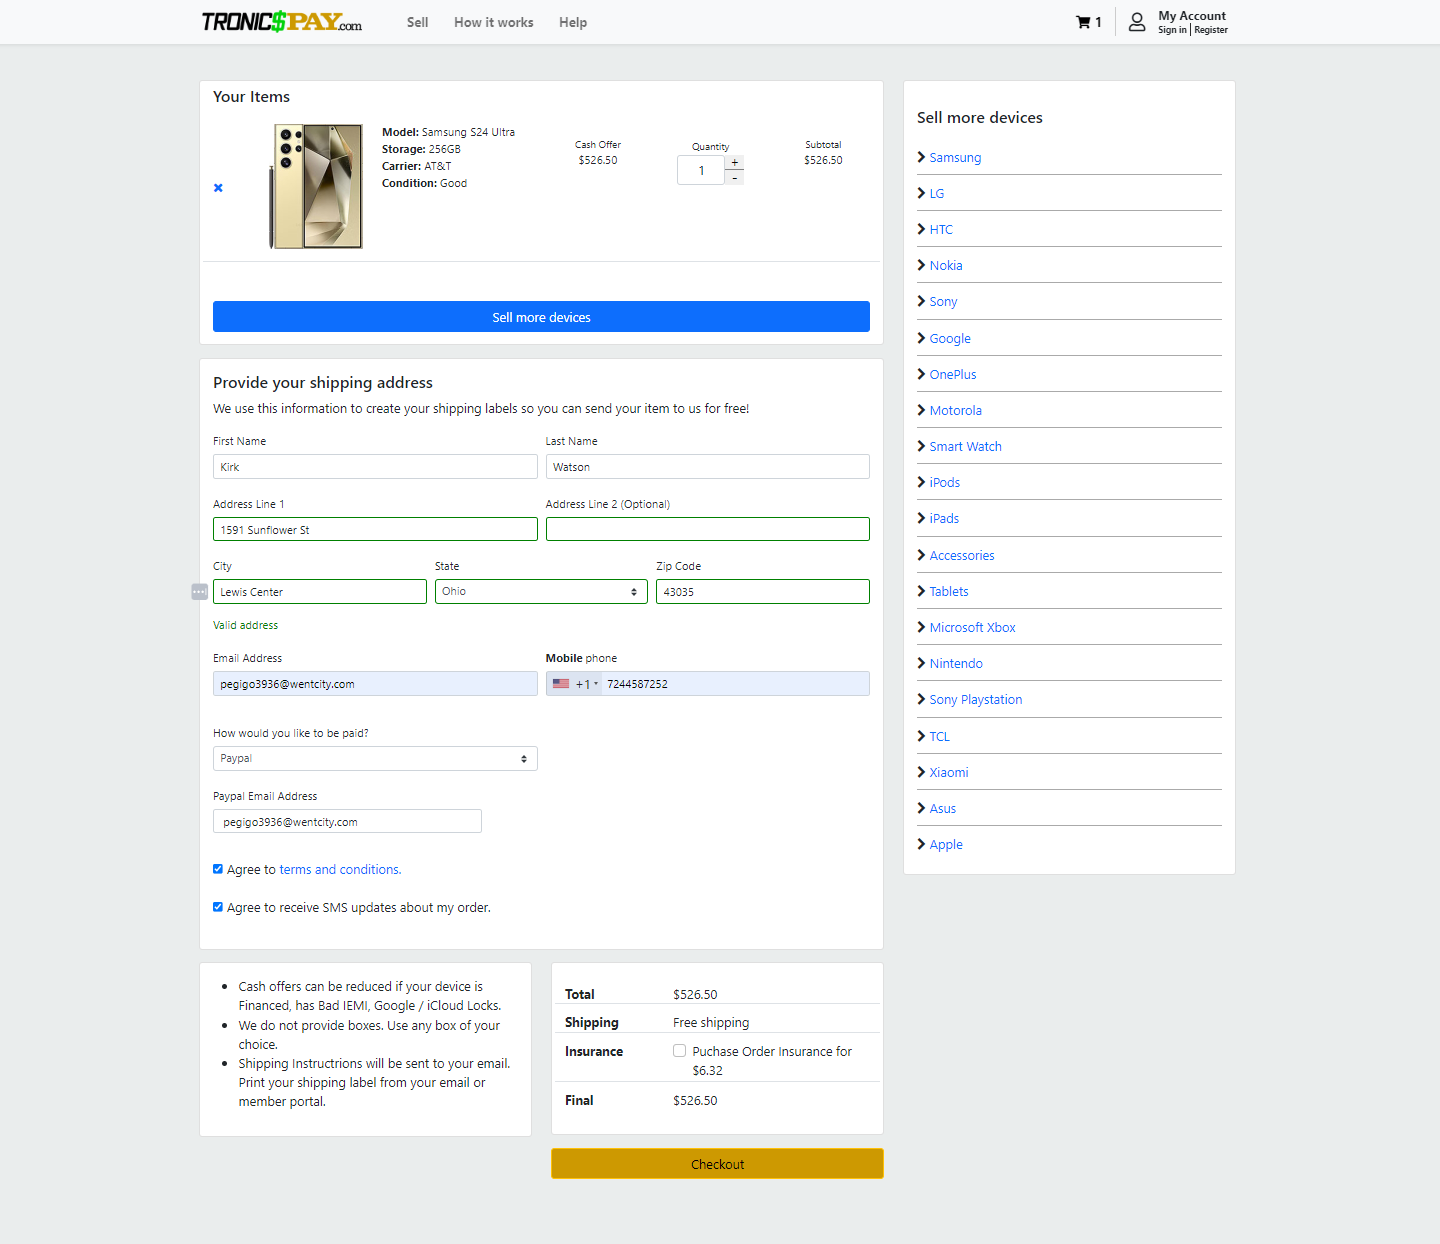Open the shopping cart icon
This screenshot has width=1440, height=1244.
pos(1083,22)
